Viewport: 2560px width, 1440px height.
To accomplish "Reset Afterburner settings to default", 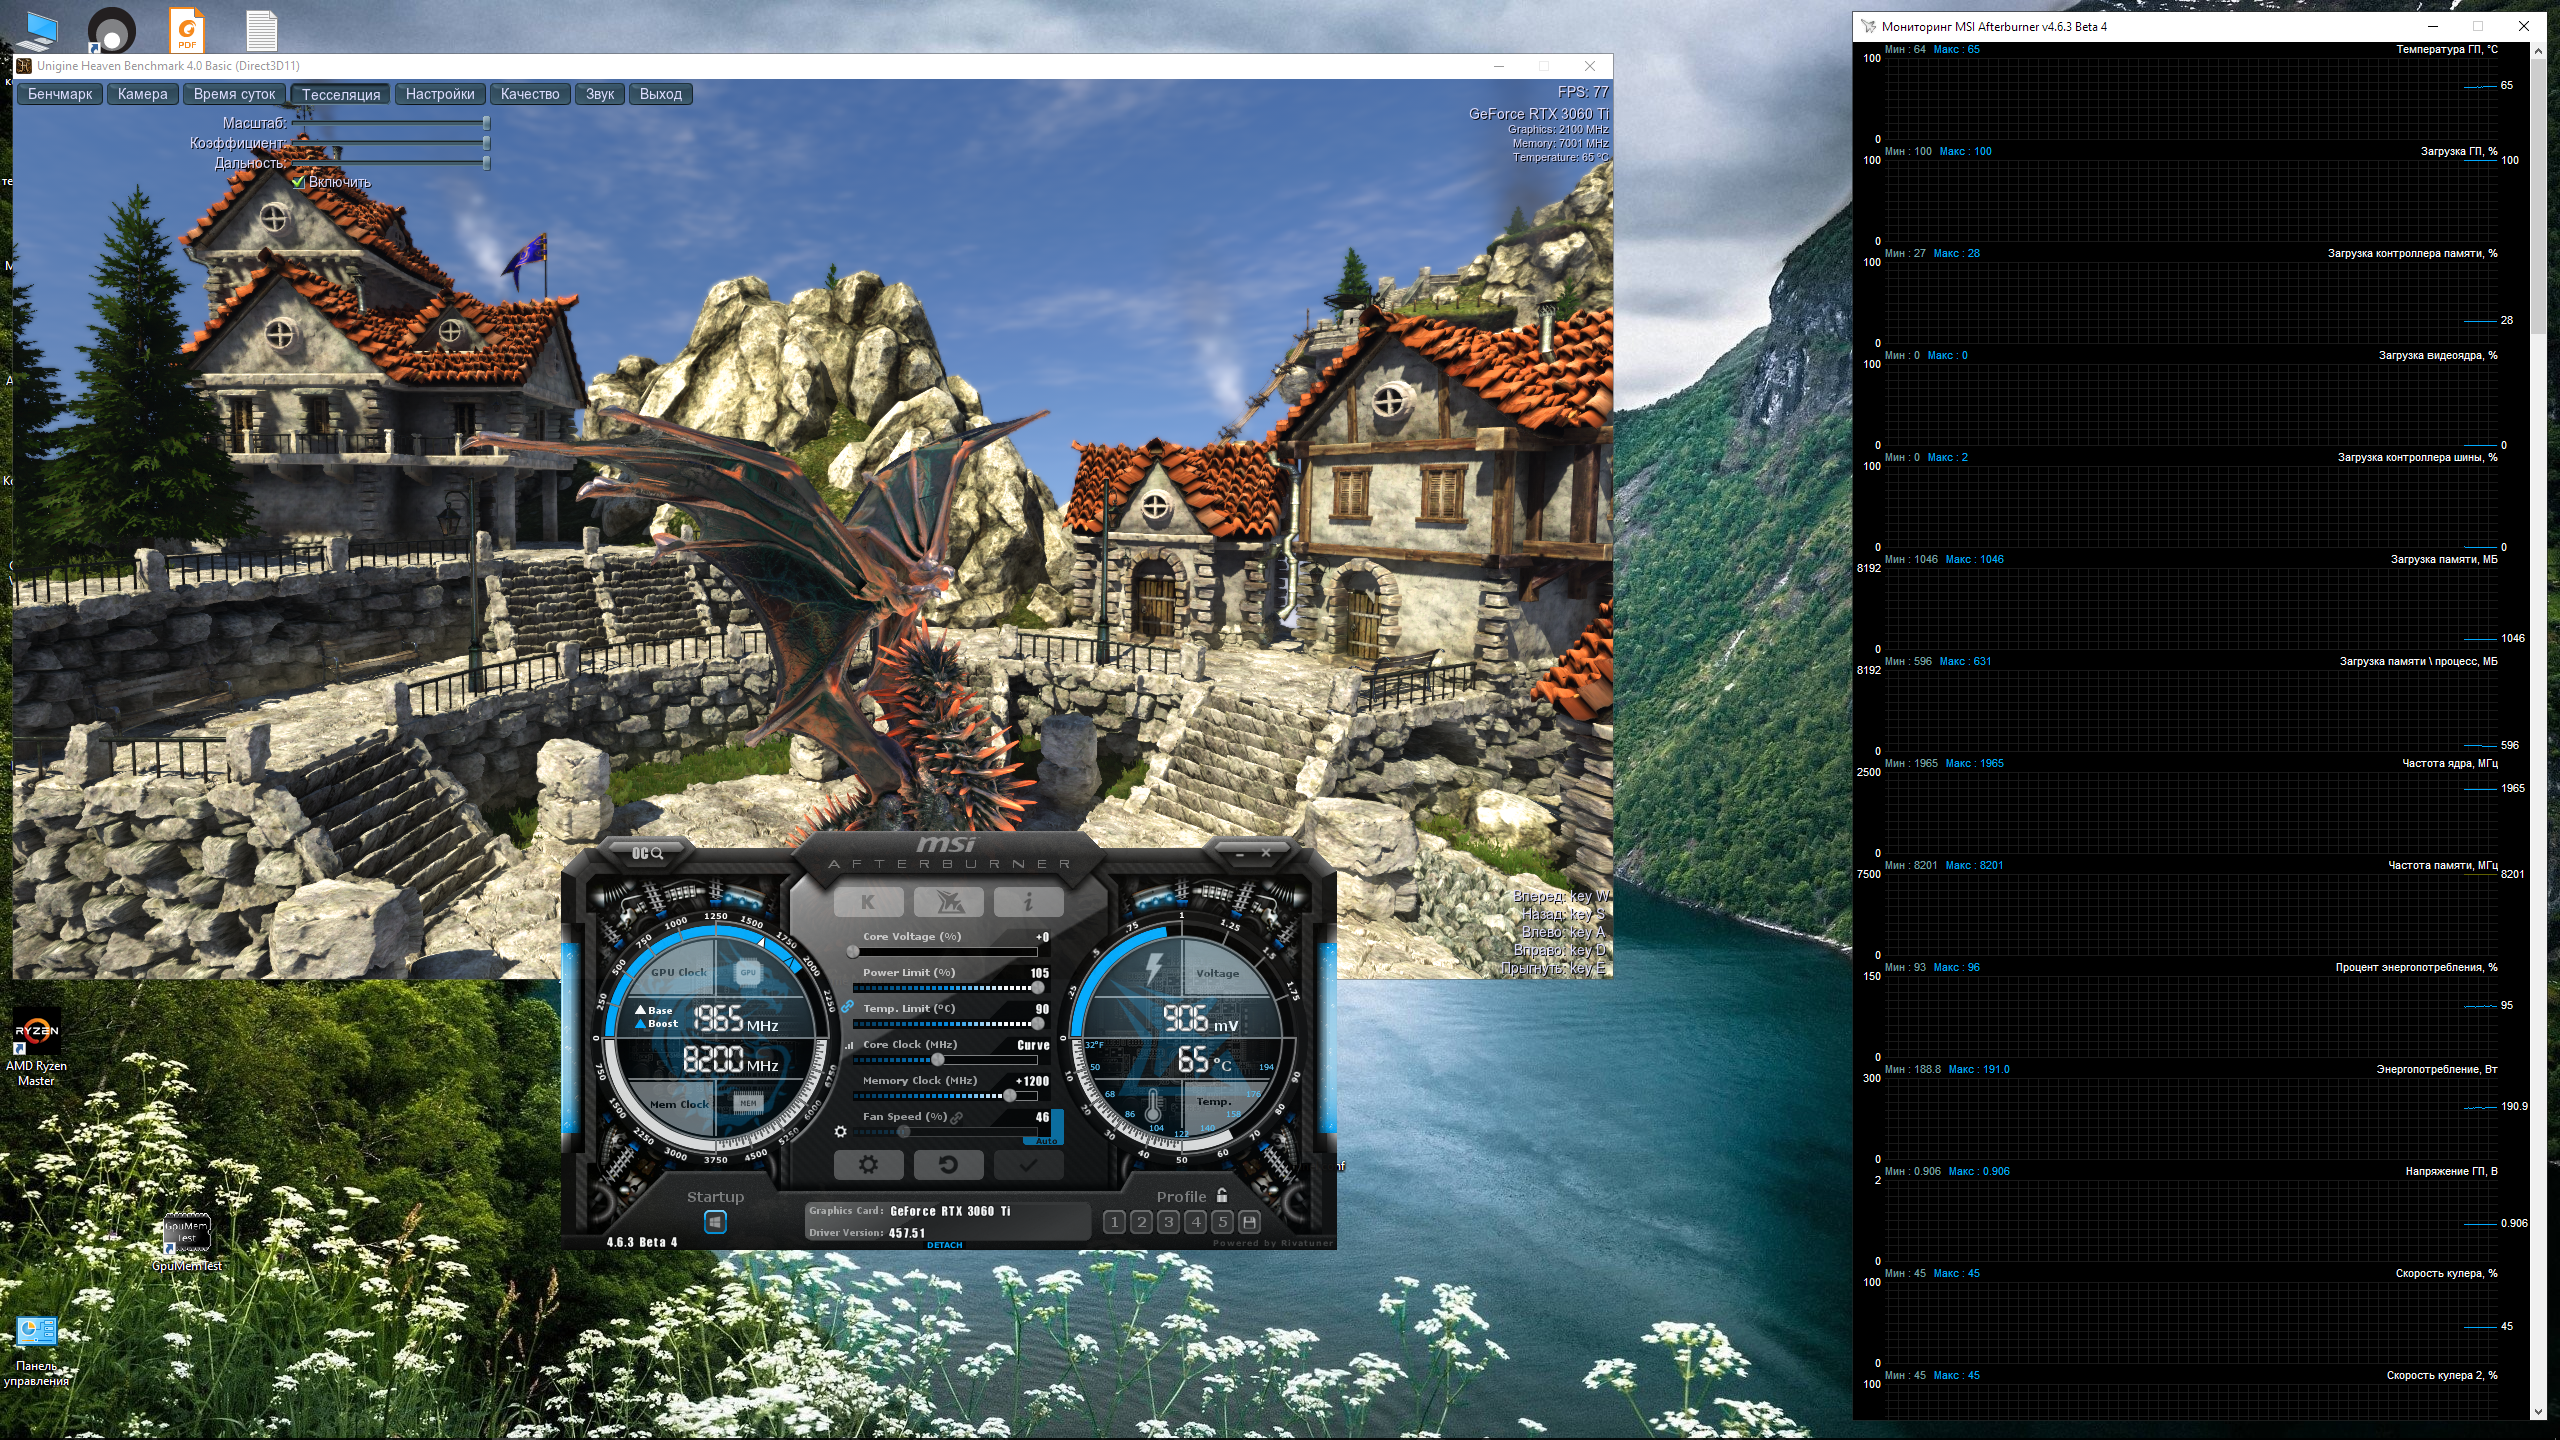I will 948,1165.
